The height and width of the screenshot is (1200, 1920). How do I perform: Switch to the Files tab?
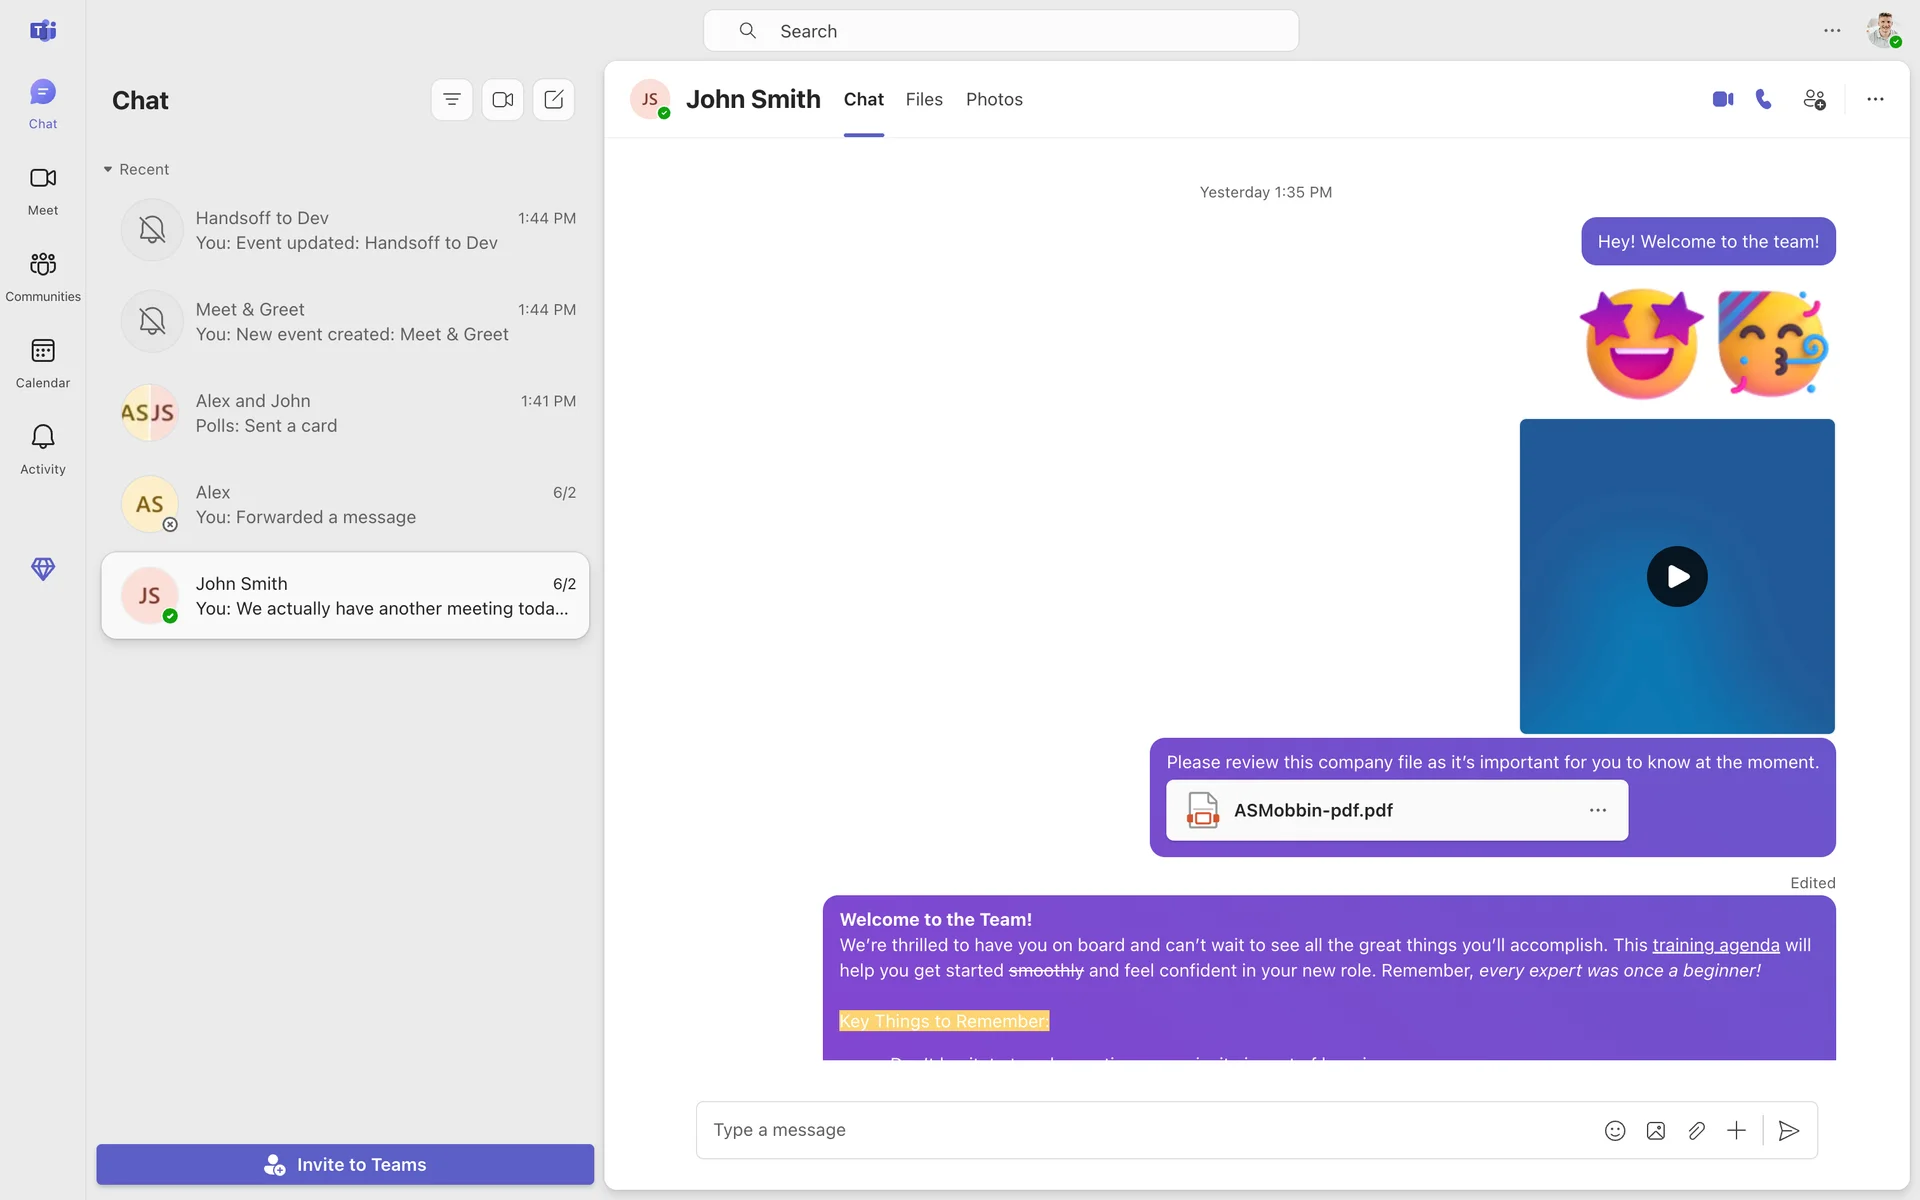pos(924,99)
